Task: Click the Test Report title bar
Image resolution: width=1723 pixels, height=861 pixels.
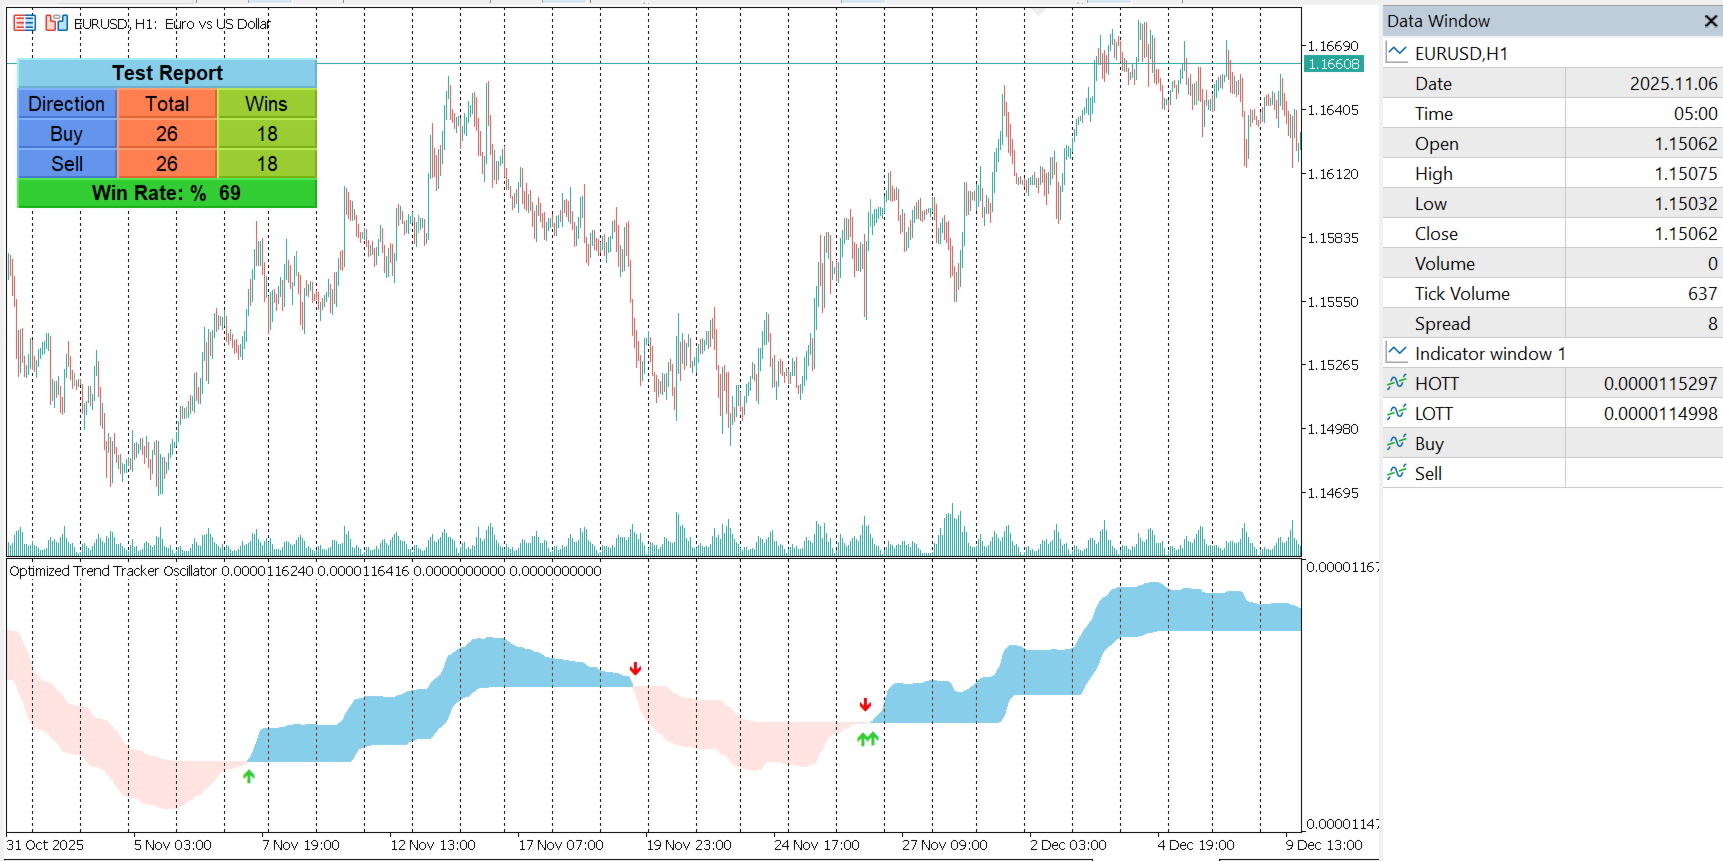Action: [x=167, y=73]
